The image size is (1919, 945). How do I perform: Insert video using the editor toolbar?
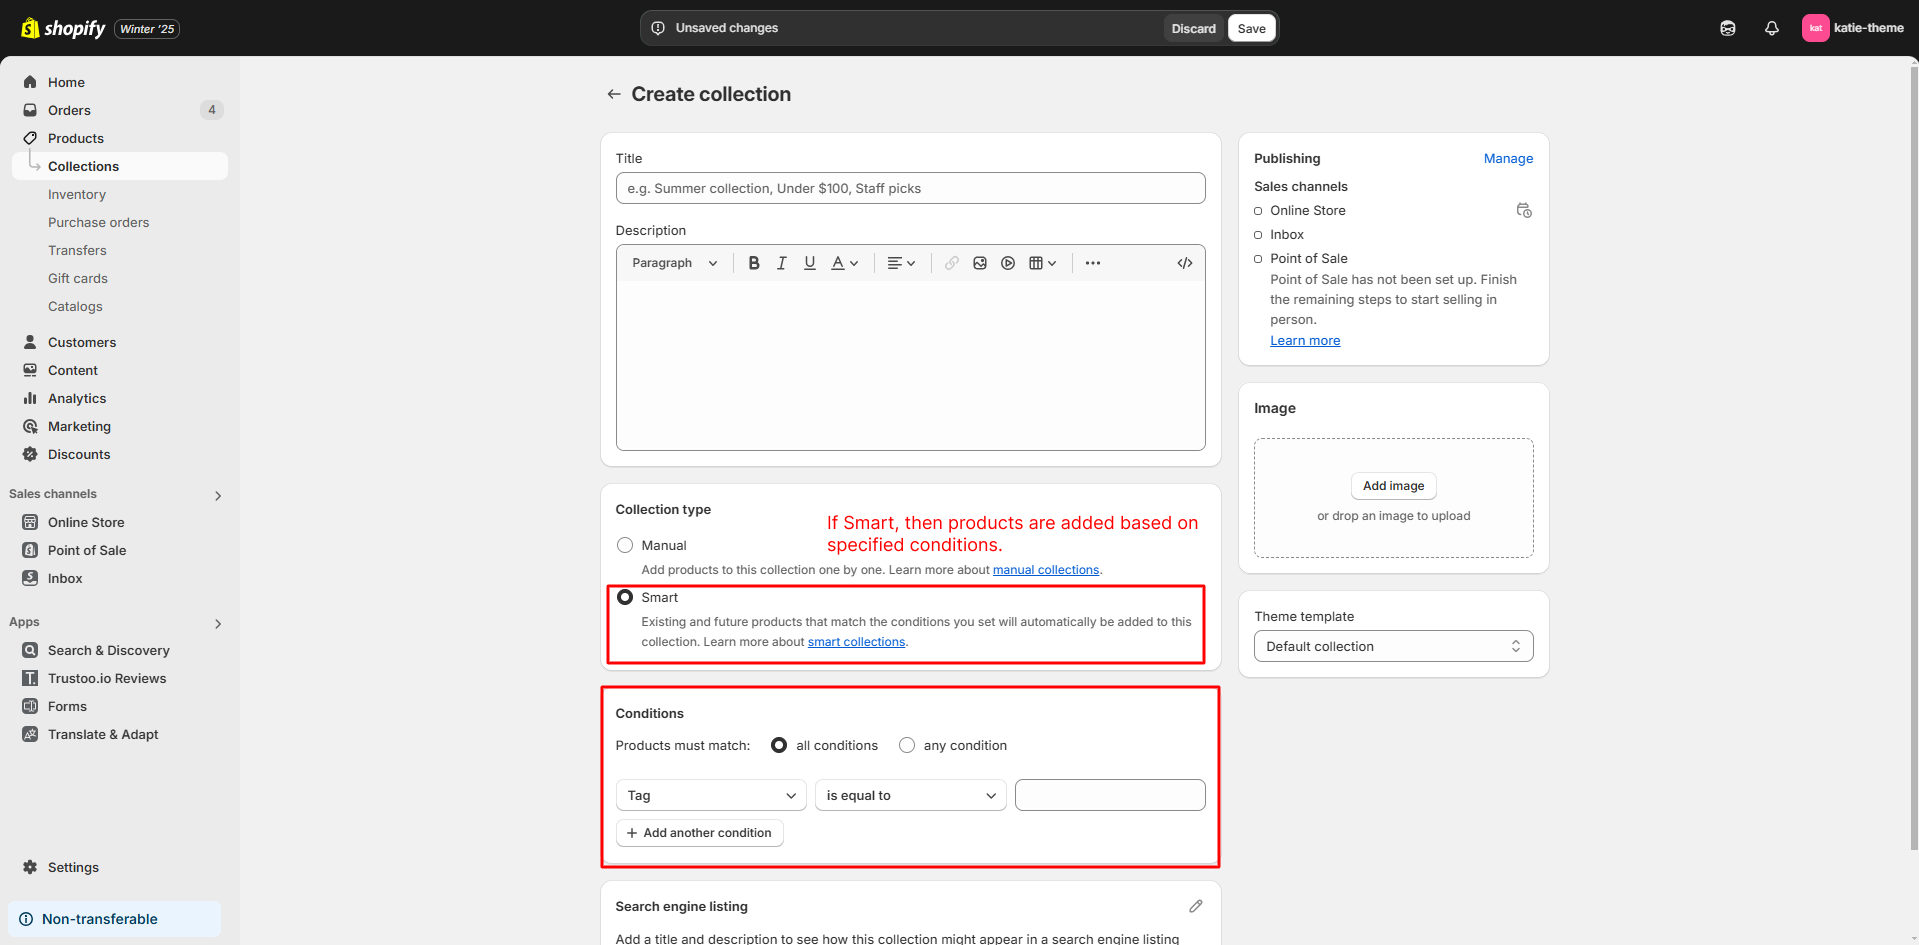(x=1008, y=263)
